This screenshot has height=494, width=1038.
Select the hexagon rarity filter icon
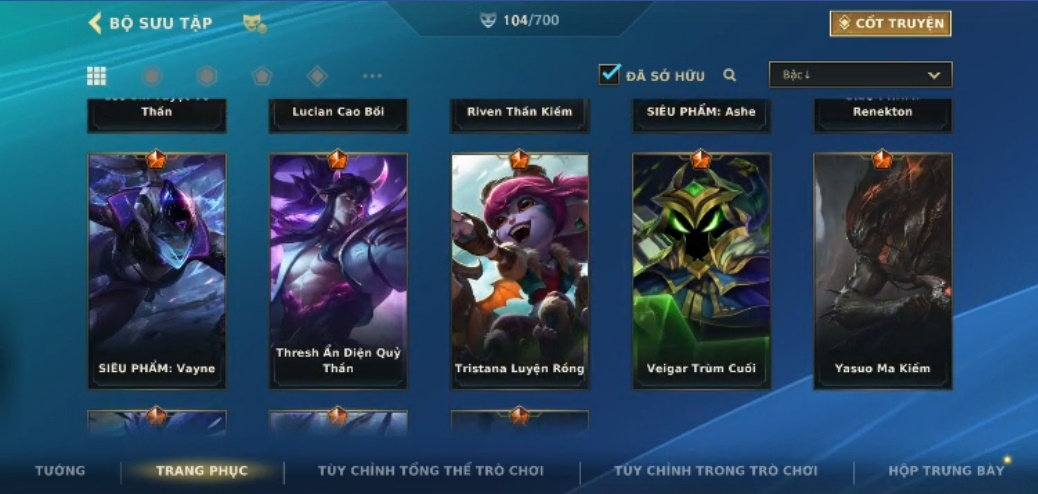(x=207, y=76)
